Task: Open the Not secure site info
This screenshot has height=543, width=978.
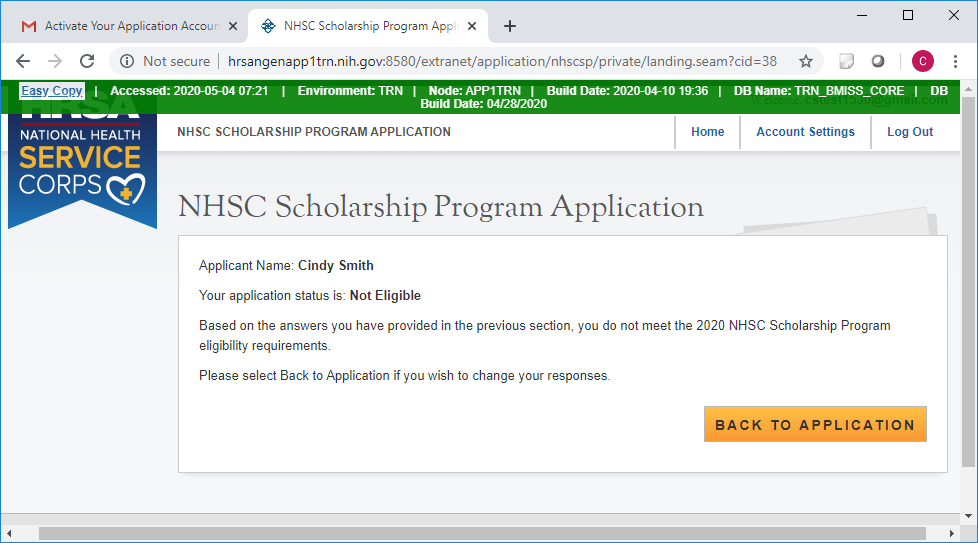Action: click(165, 61)
